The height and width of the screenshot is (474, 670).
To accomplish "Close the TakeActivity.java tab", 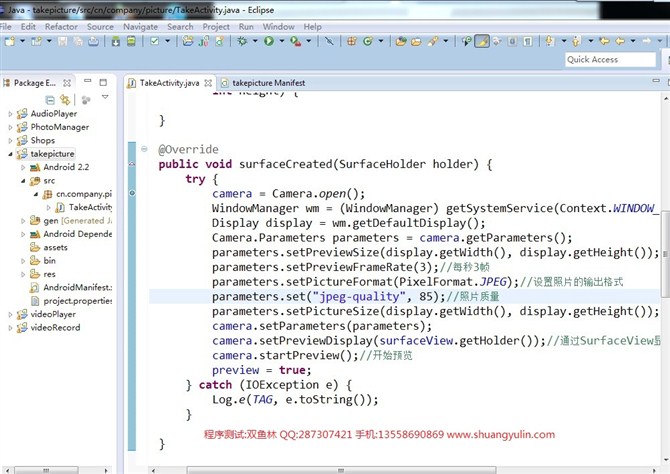I will pos(208,83).
